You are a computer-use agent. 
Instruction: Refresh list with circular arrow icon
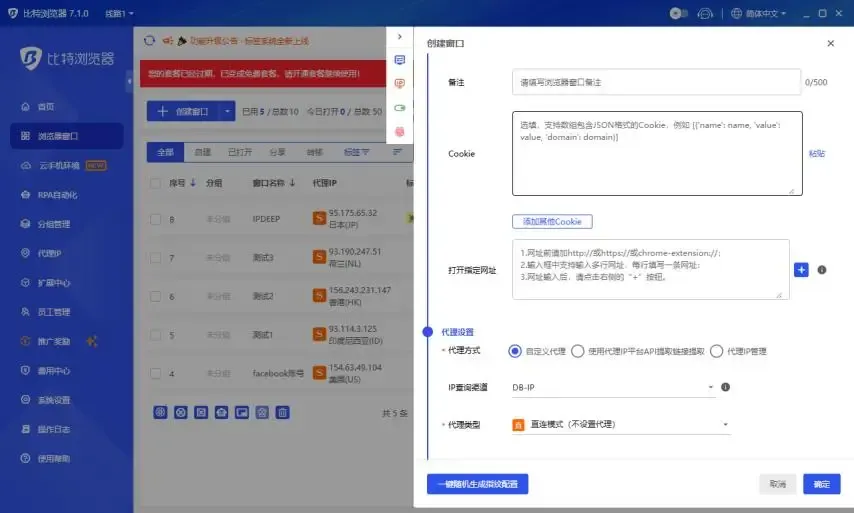point(149,41)
